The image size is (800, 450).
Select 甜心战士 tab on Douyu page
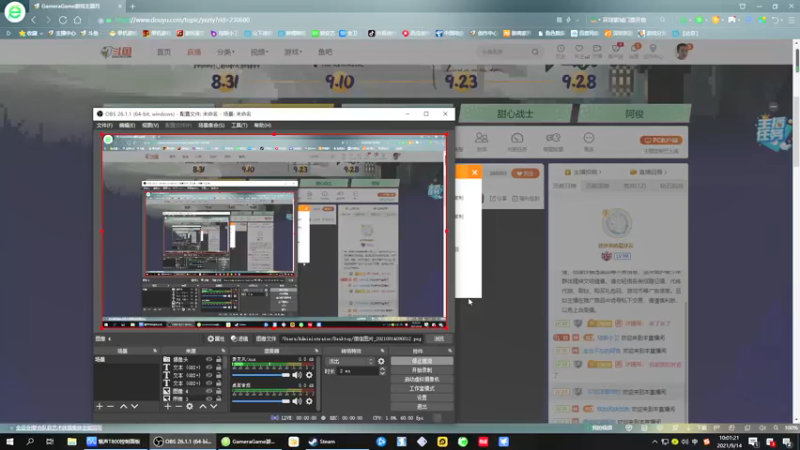point(515,114)
